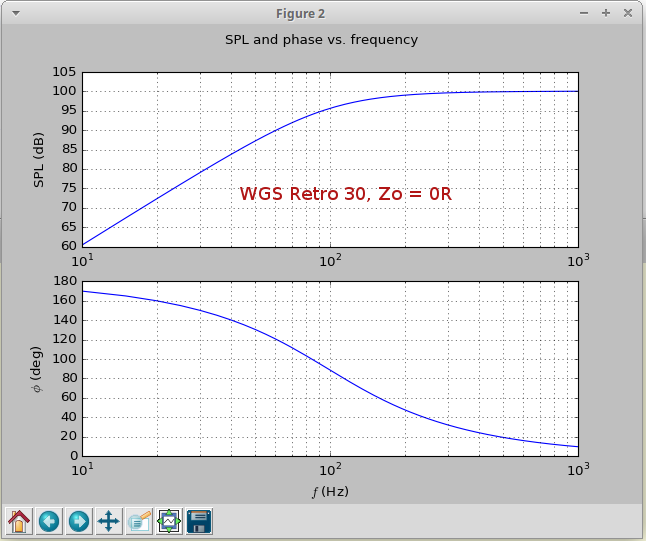Click the 'SPL (dB)' axis label
This screenshot has height=541, width=646.
pyautogui.click(x=38, y=160)
